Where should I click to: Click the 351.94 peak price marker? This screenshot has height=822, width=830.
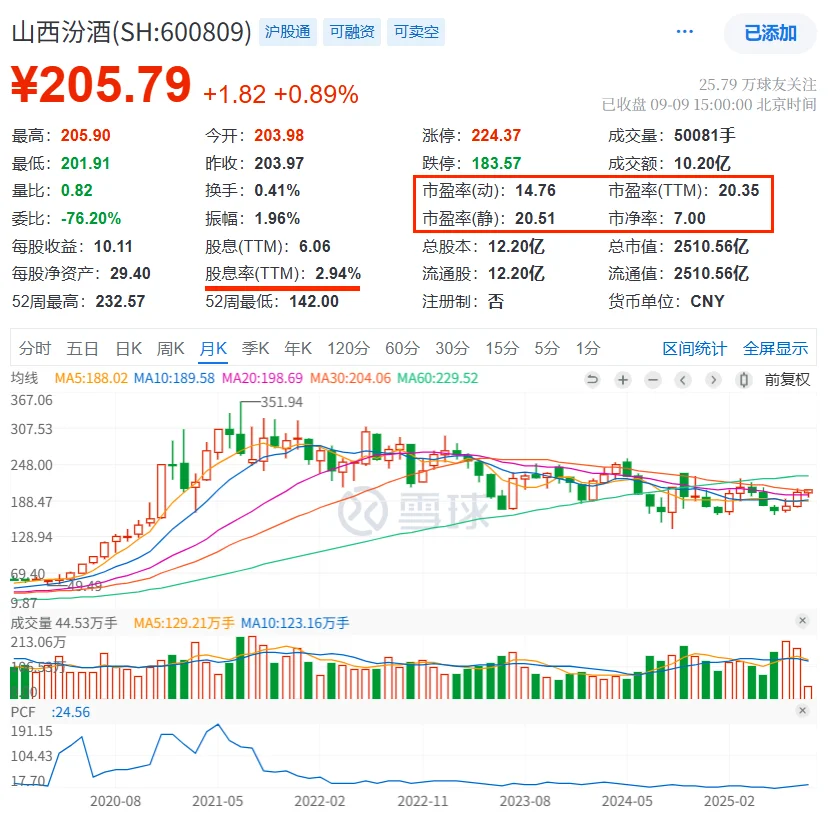pyautogui.click(x=282, y=402)
